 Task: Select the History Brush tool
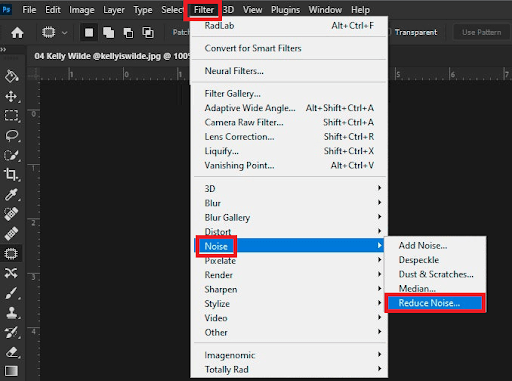coord(11,332)
